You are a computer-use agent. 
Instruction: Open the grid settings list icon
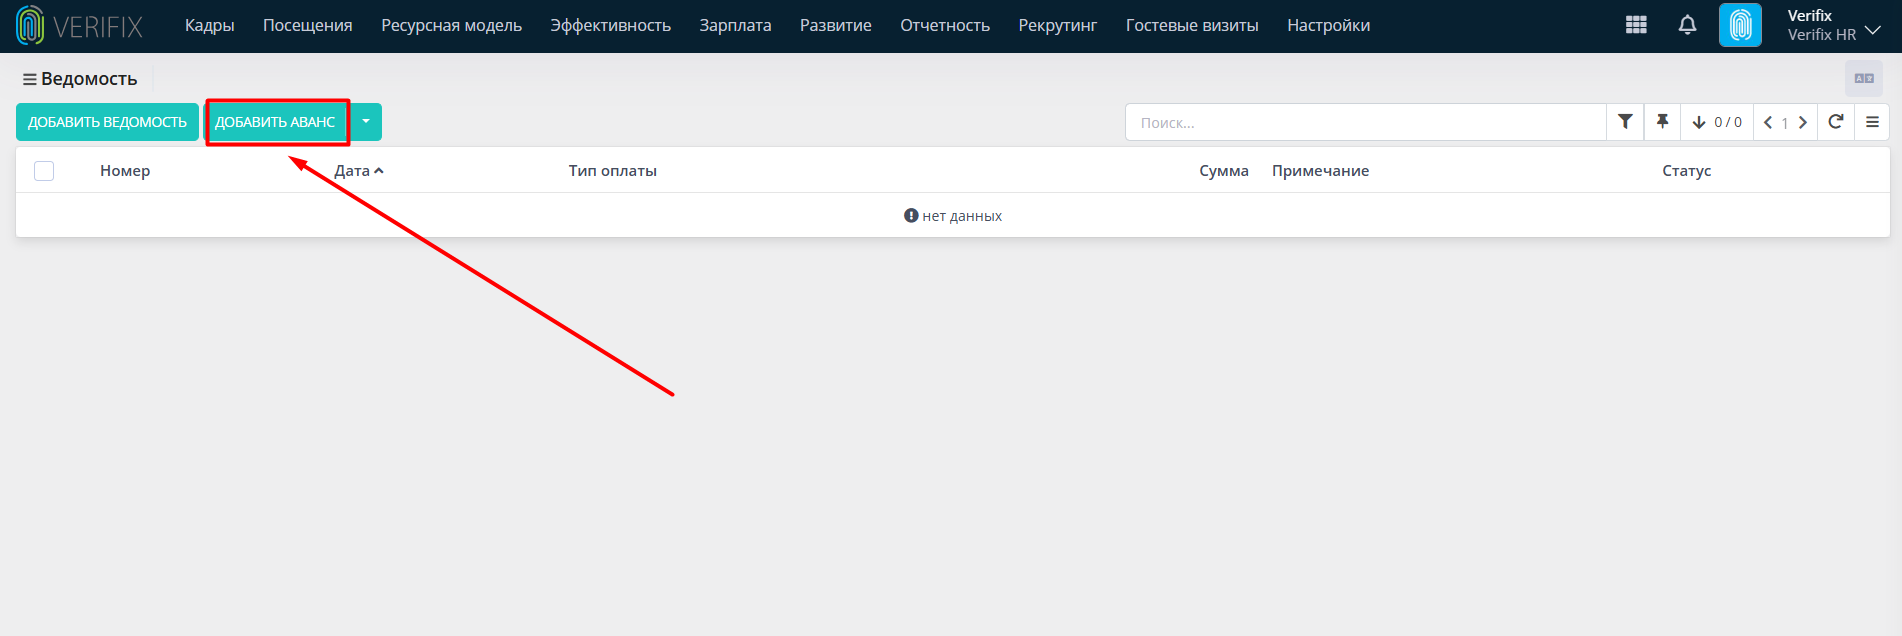(x=1872, y=122)
